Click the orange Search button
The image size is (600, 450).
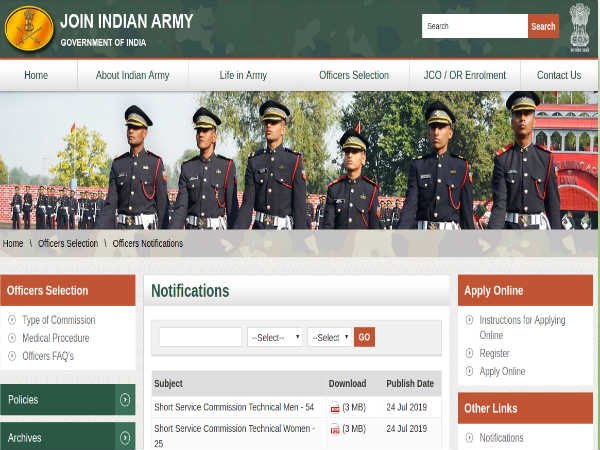(x=543, y=26)
